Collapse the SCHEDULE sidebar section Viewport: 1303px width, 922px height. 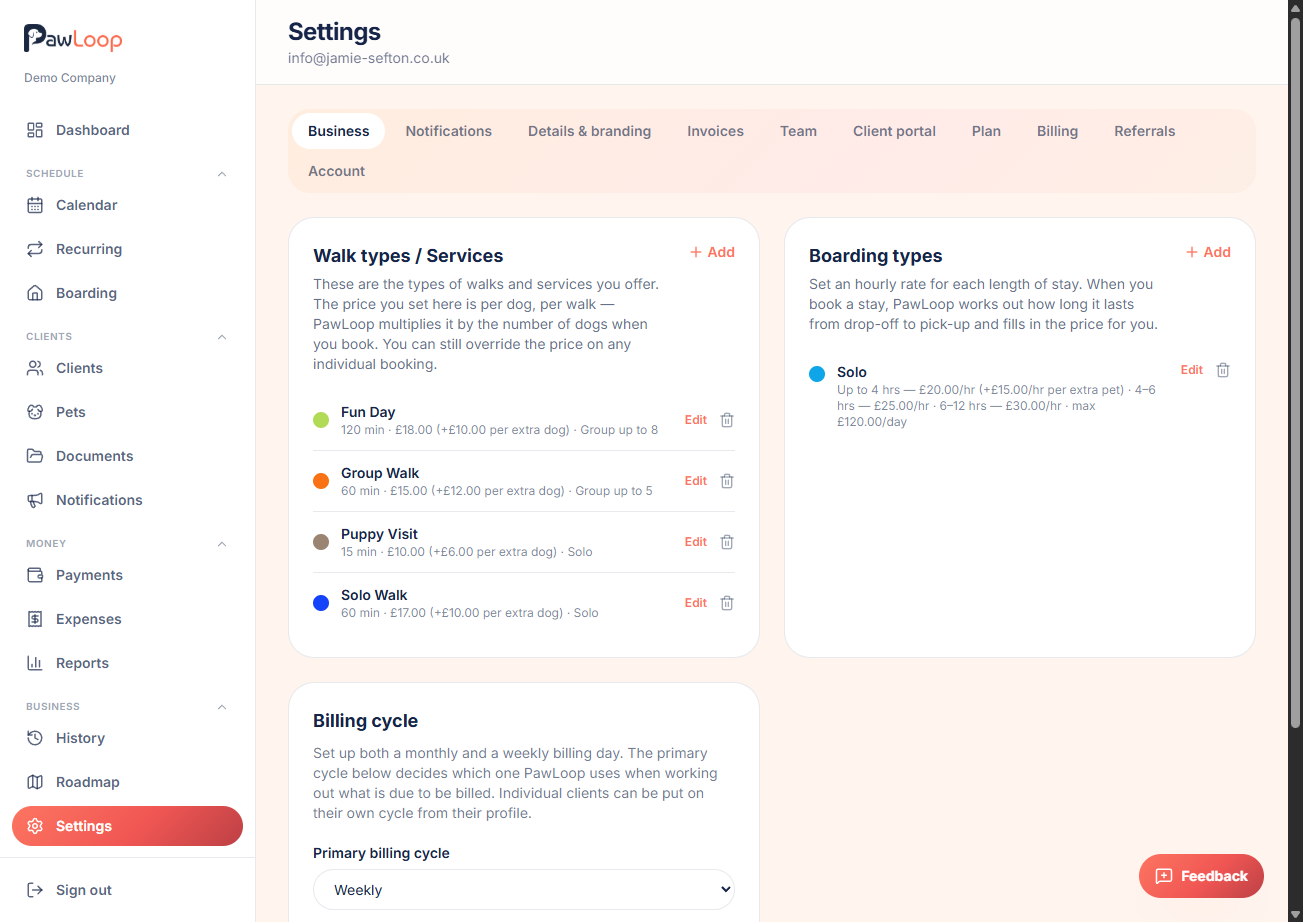(x=222, y=174)
